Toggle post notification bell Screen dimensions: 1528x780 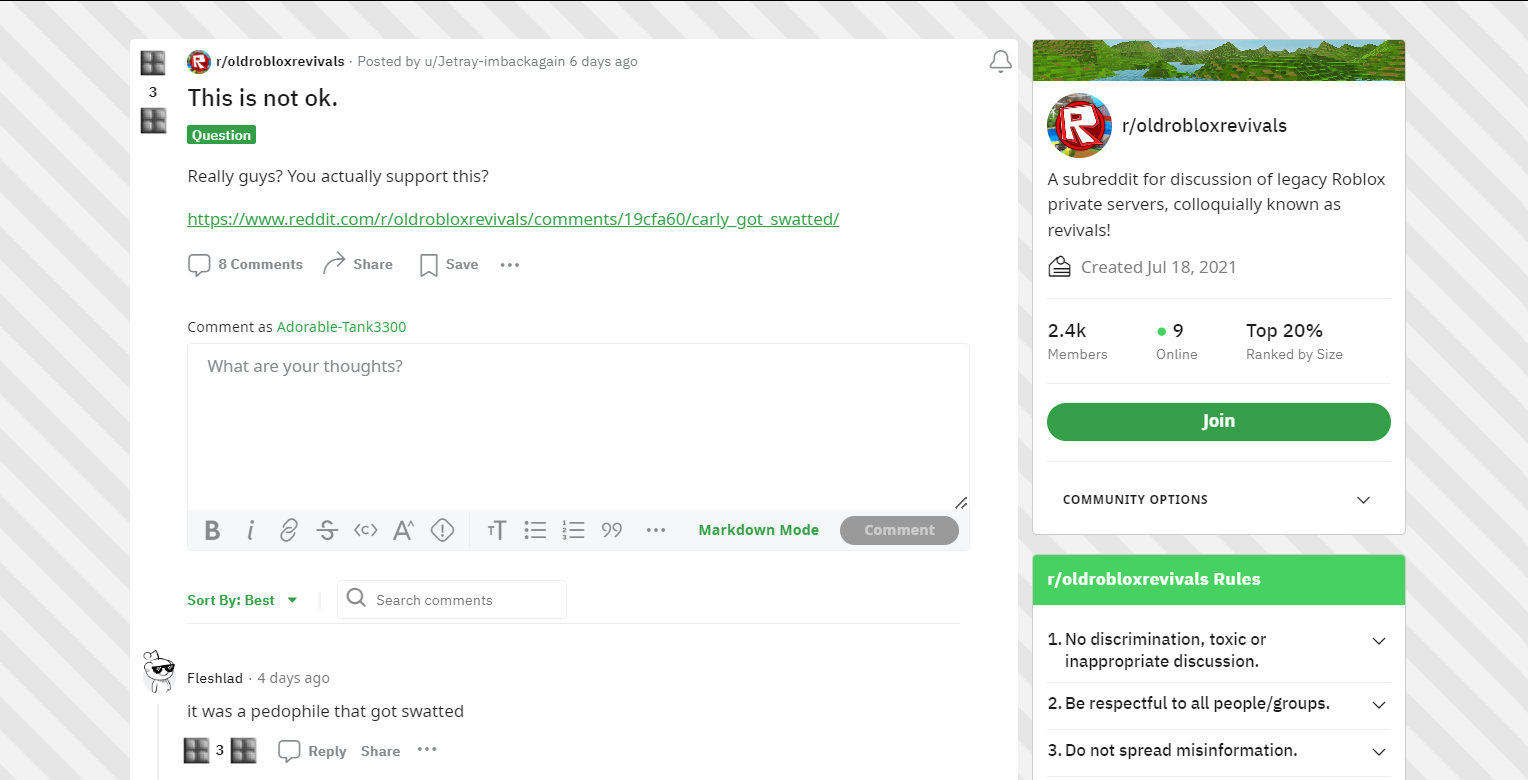pos(1000,62)
